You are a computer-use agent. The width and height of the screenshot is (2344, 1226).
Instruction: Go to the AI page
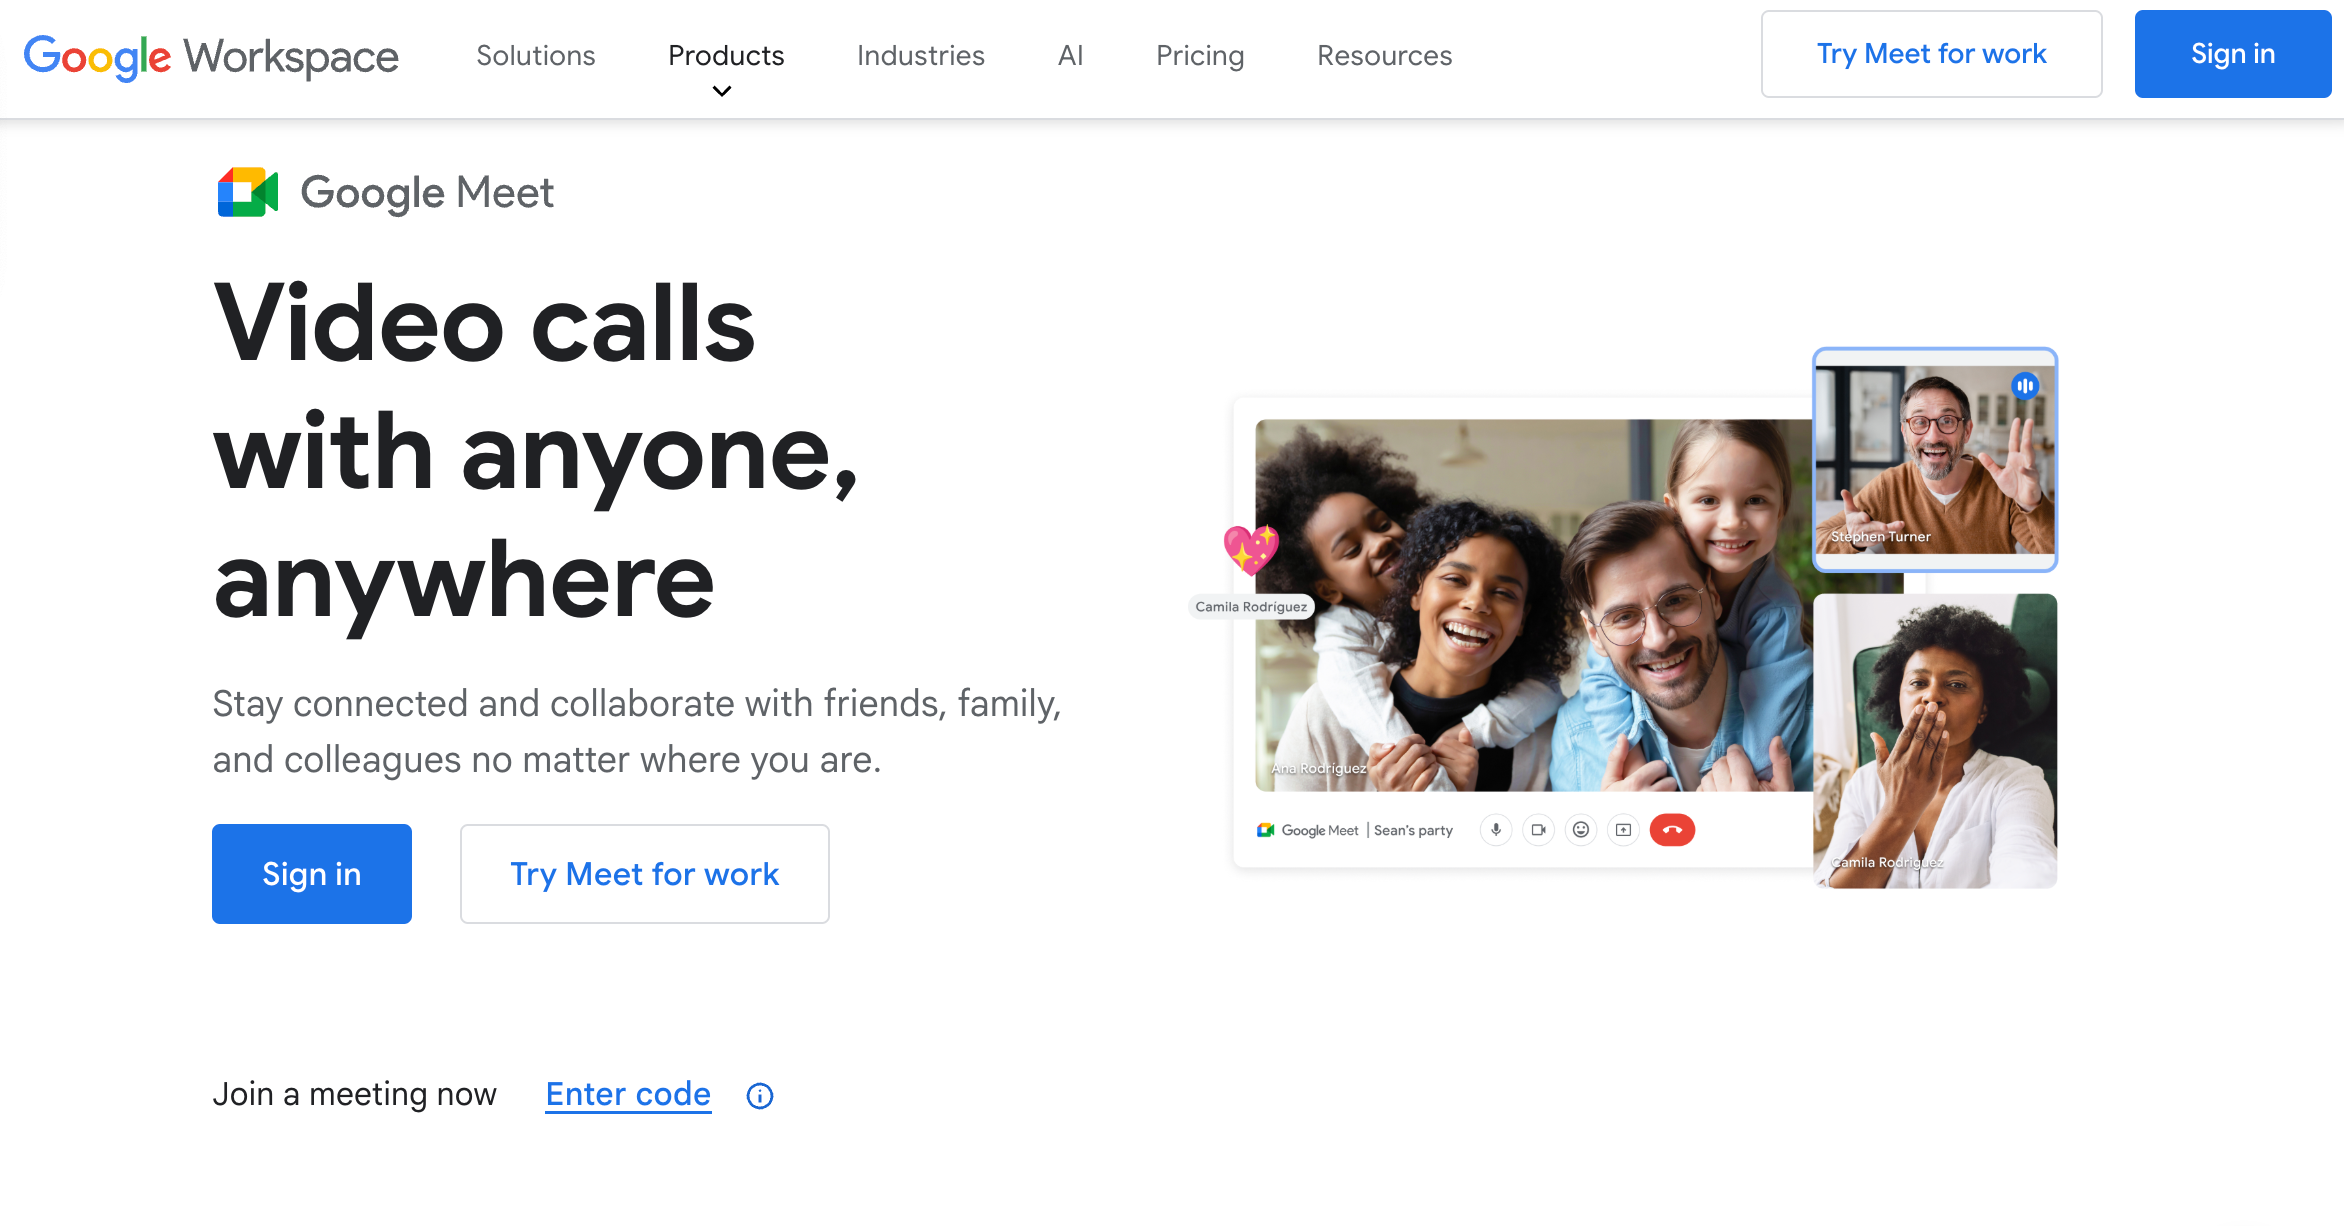point(1070,56)
